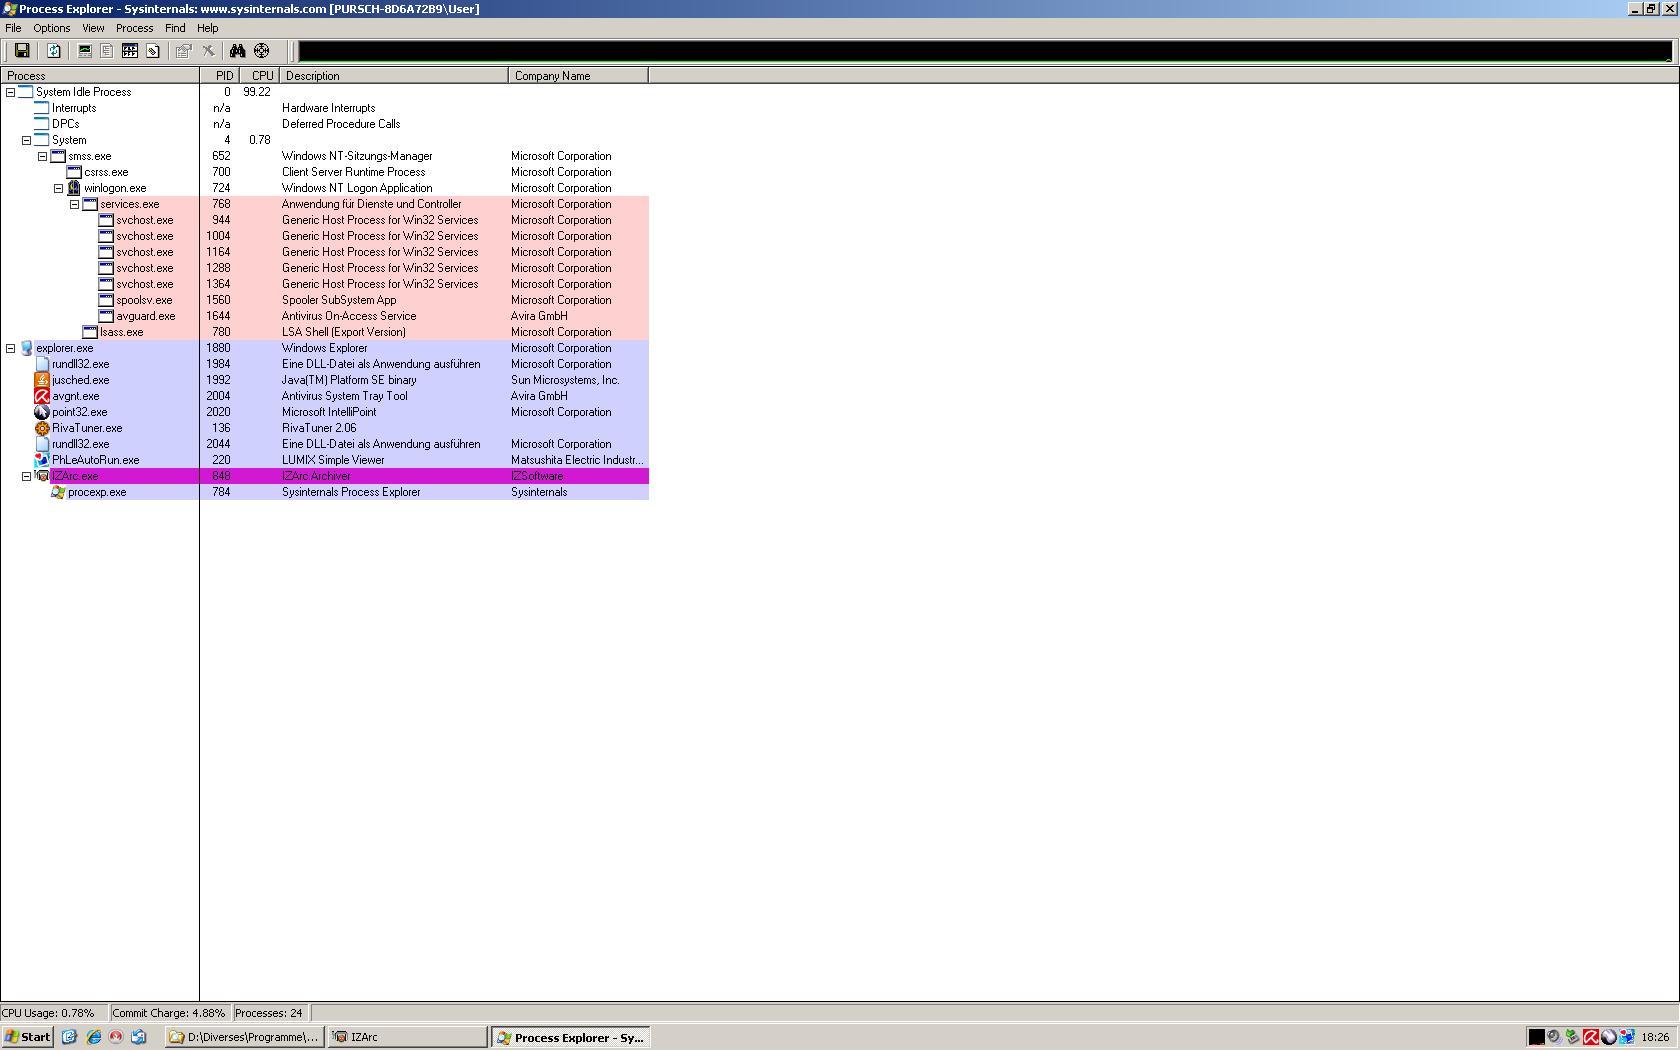Click the Refresh Now toolbar icon

[x=54, y=51]
